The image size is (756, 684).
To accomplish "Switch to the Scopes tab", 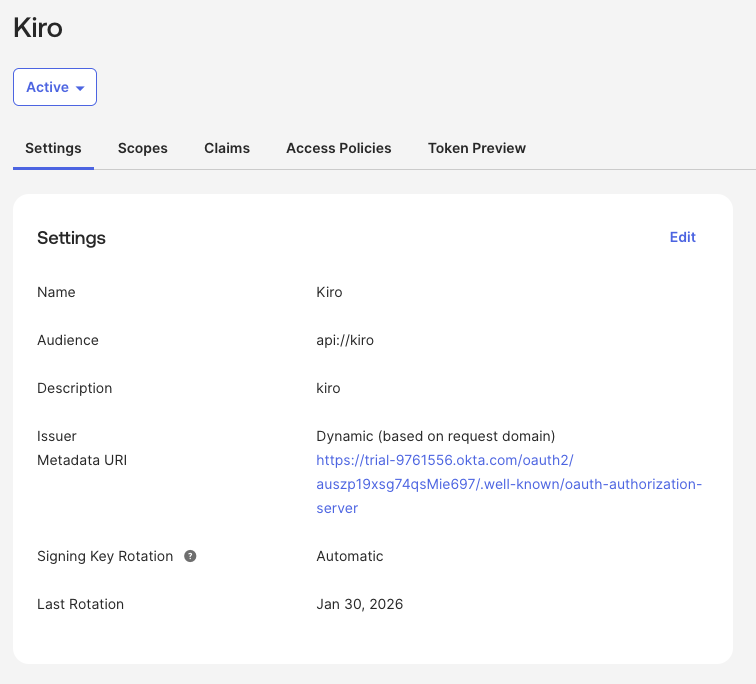I will (143, 148).
